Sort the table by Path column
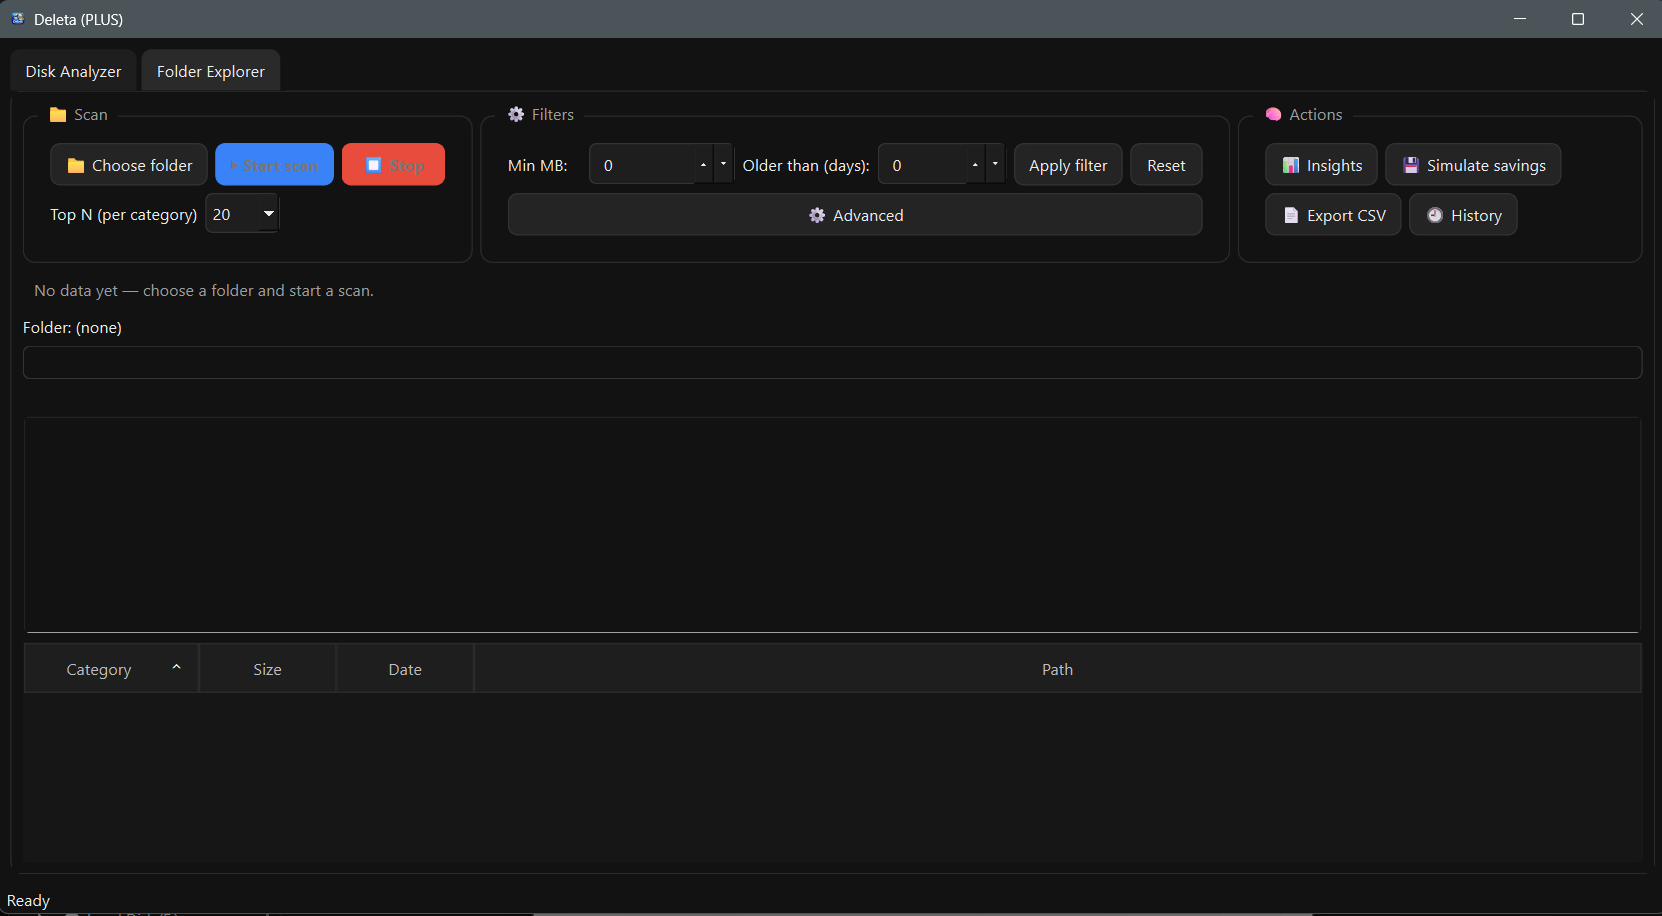This screenshot has width=1662, height=916. pyautogui.click(x=1057, y=669)
